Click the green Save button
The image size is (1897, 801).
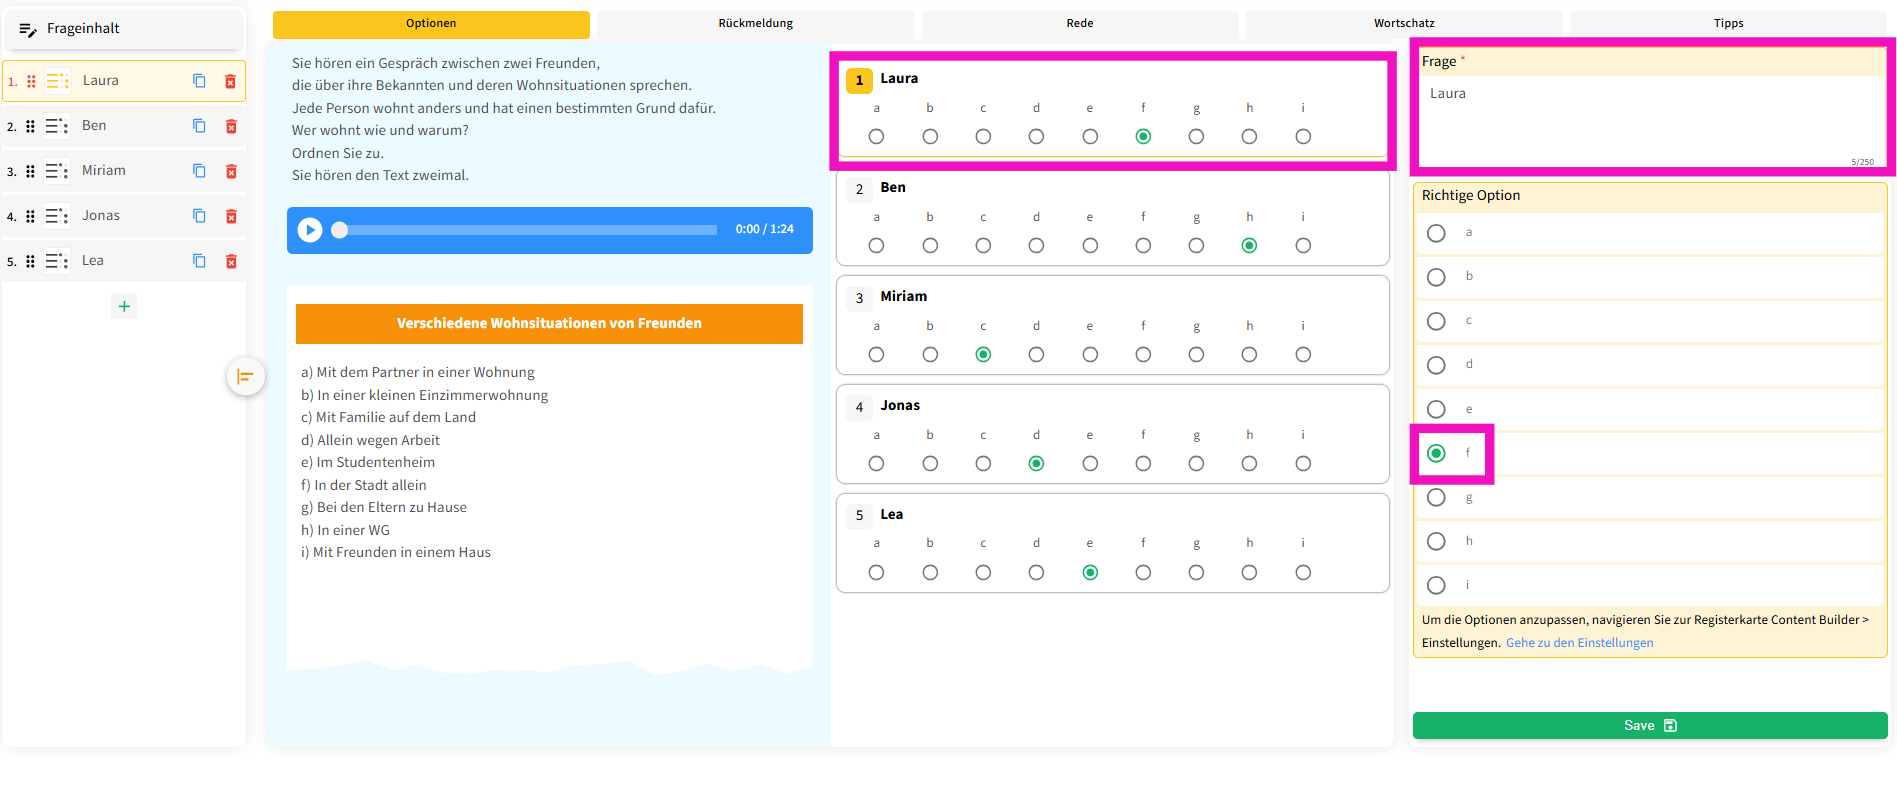coord(1649,725)
